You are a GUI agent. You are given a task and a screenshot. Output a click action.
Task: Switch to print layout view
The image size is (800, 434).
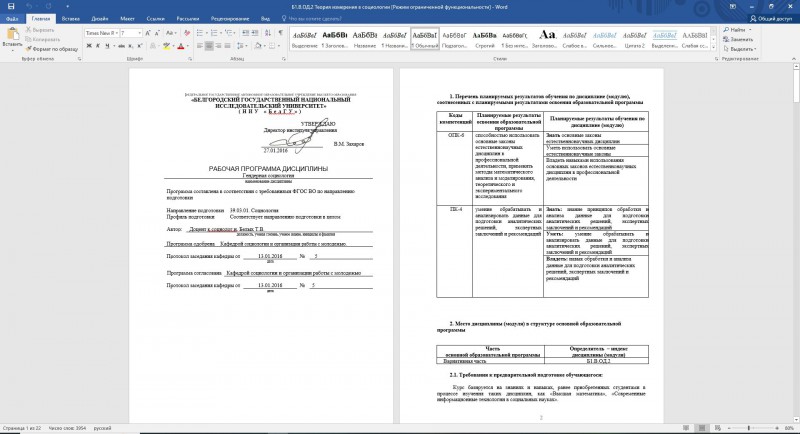coord(702,428)
